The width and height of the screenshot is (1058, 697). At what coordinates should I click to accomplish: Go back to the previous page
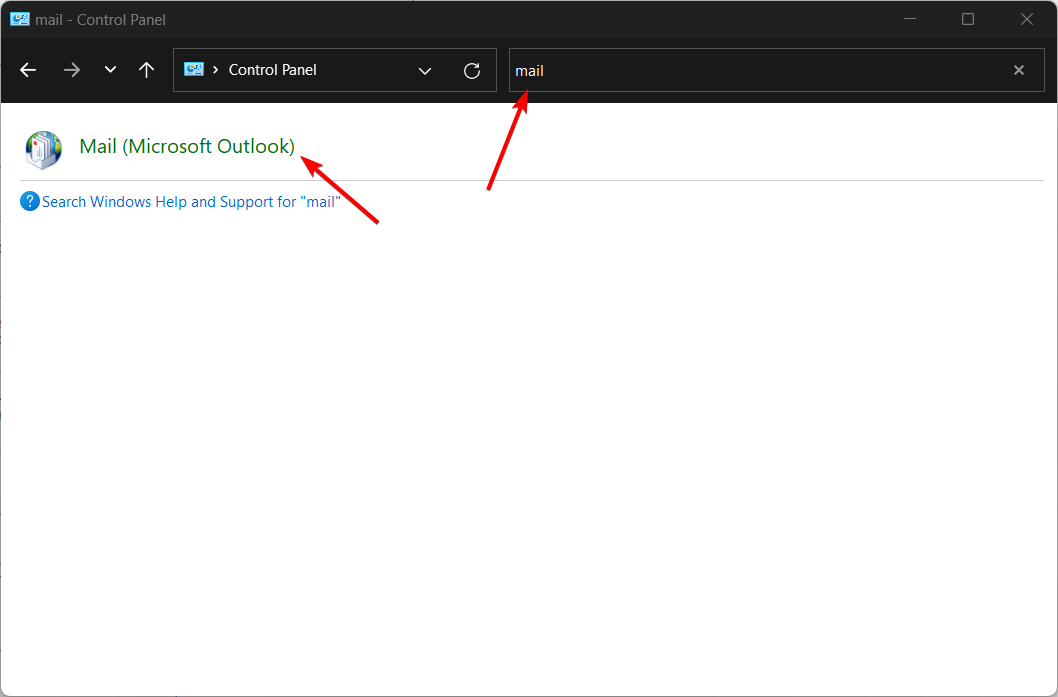(28, 70)
